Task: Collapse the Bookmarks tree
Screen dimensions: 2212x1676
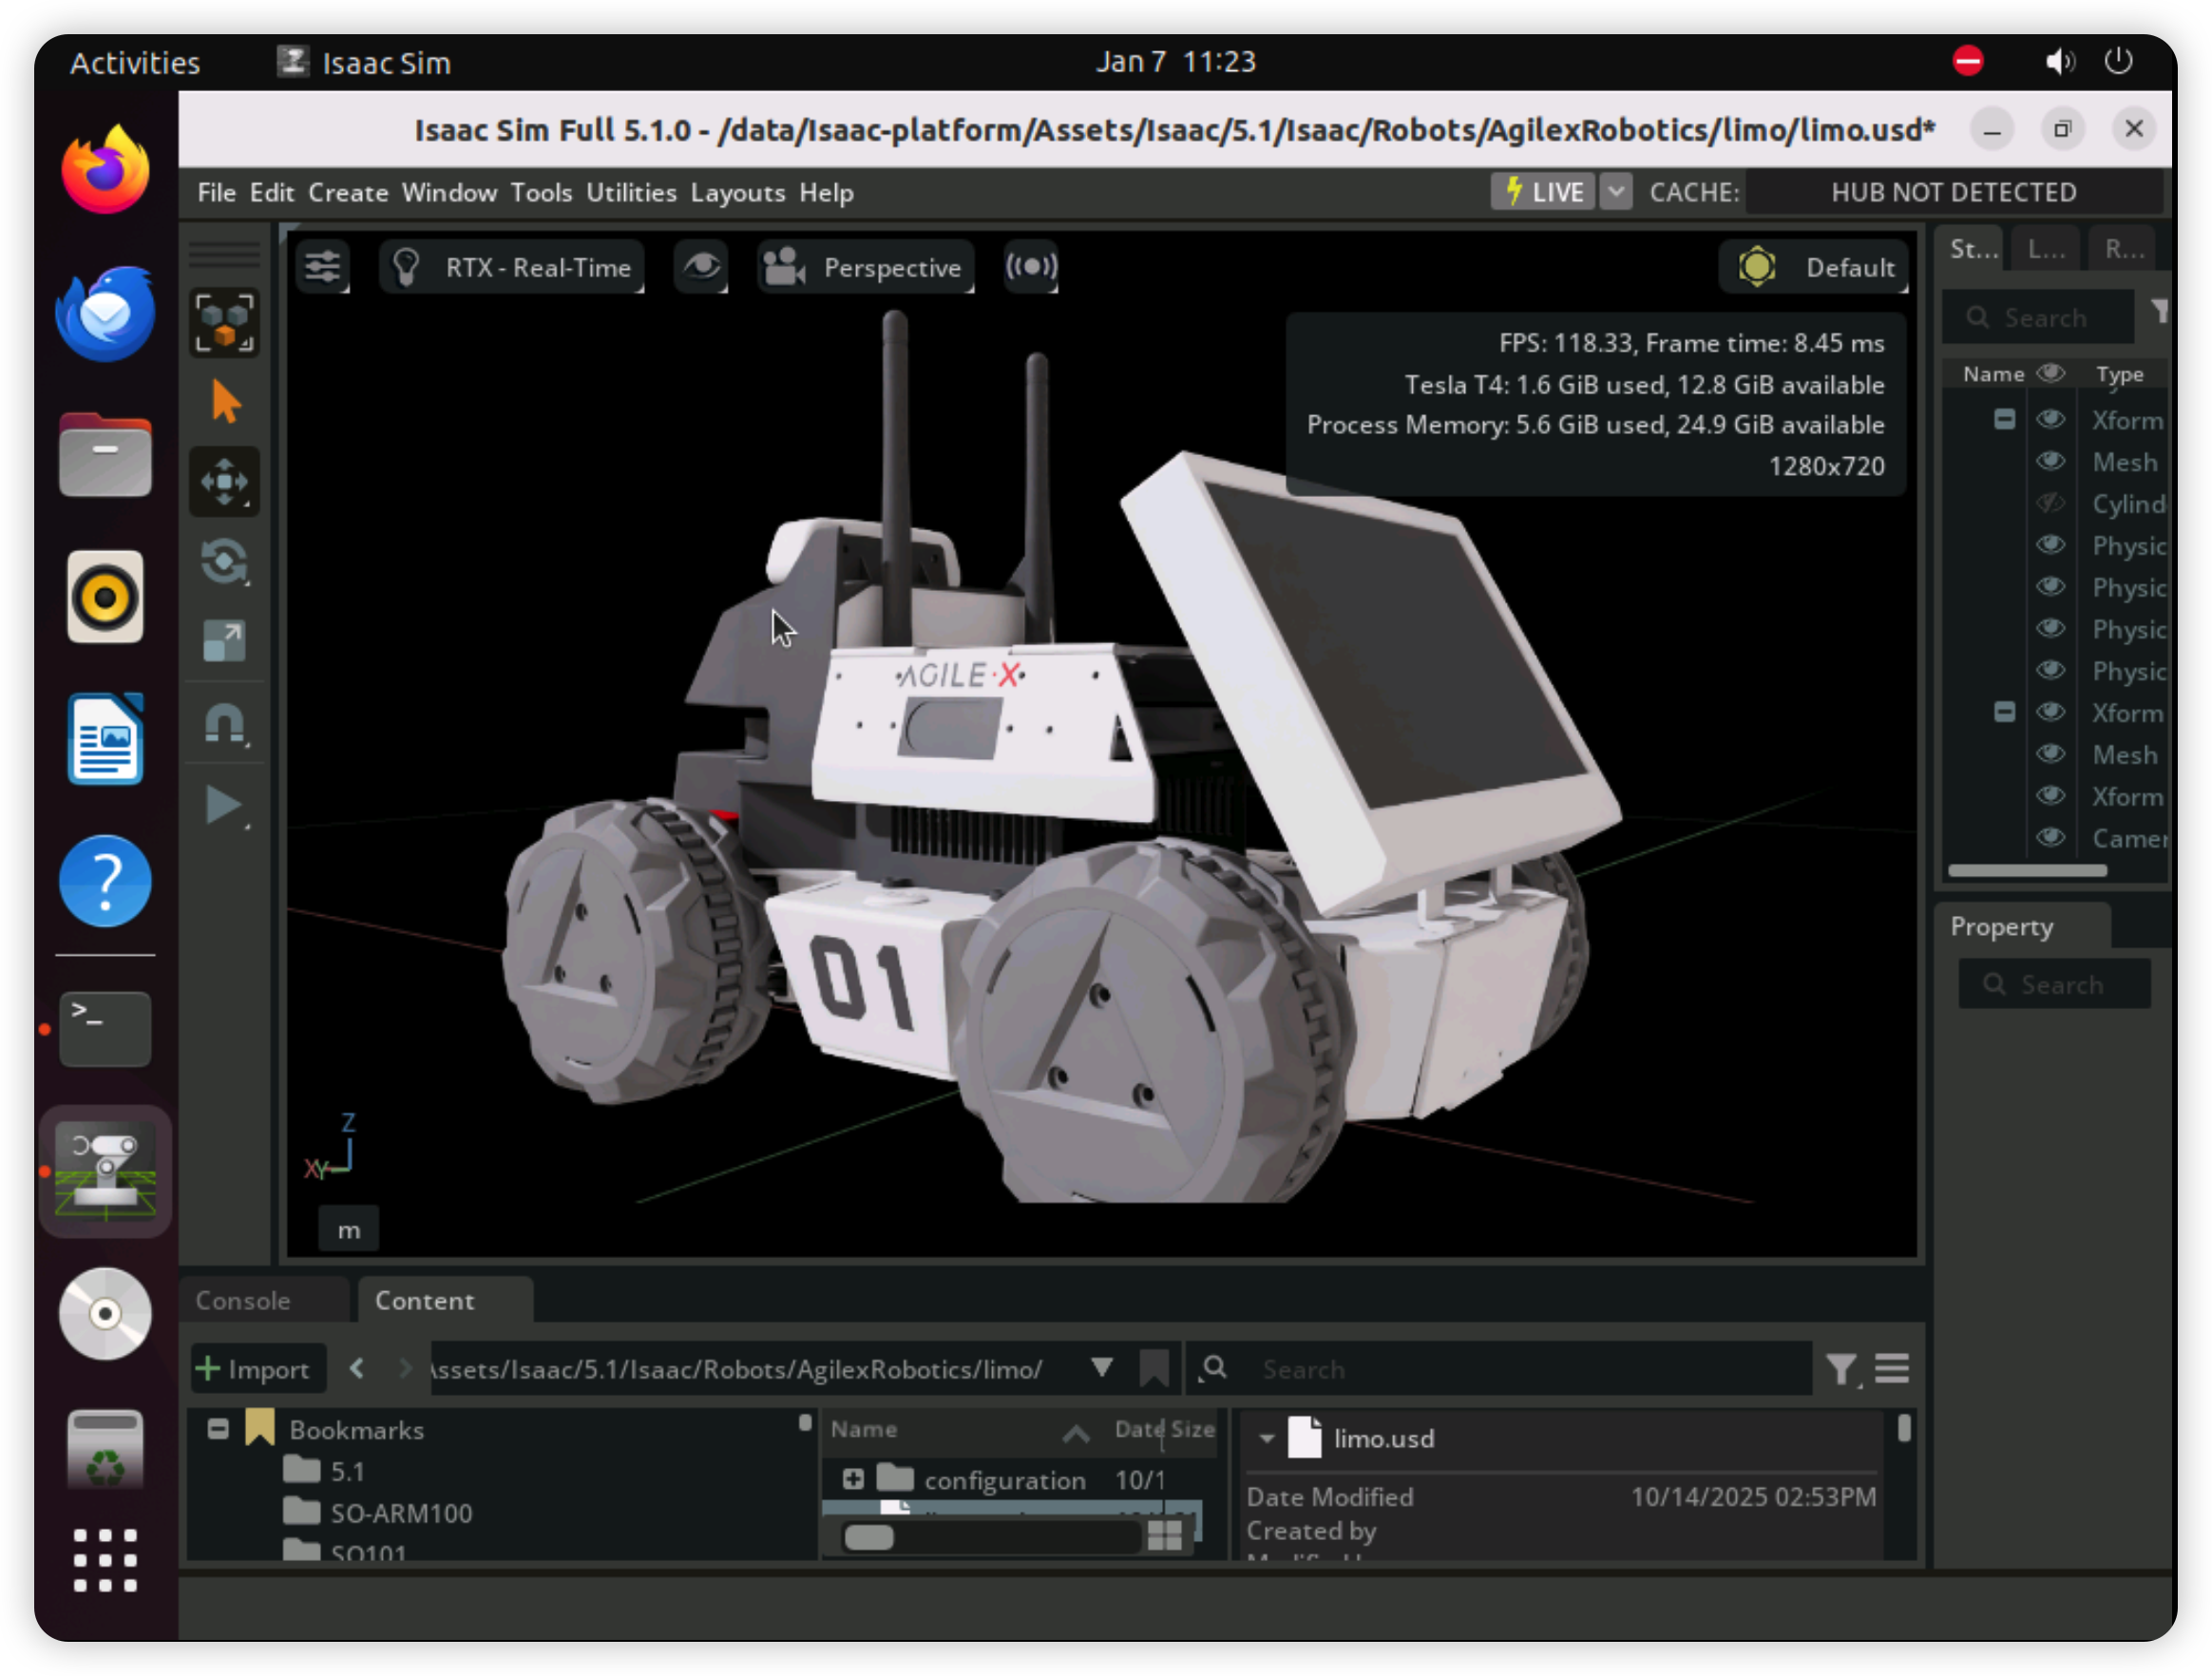Action: pyautogui.click(x=218, y=1429)
